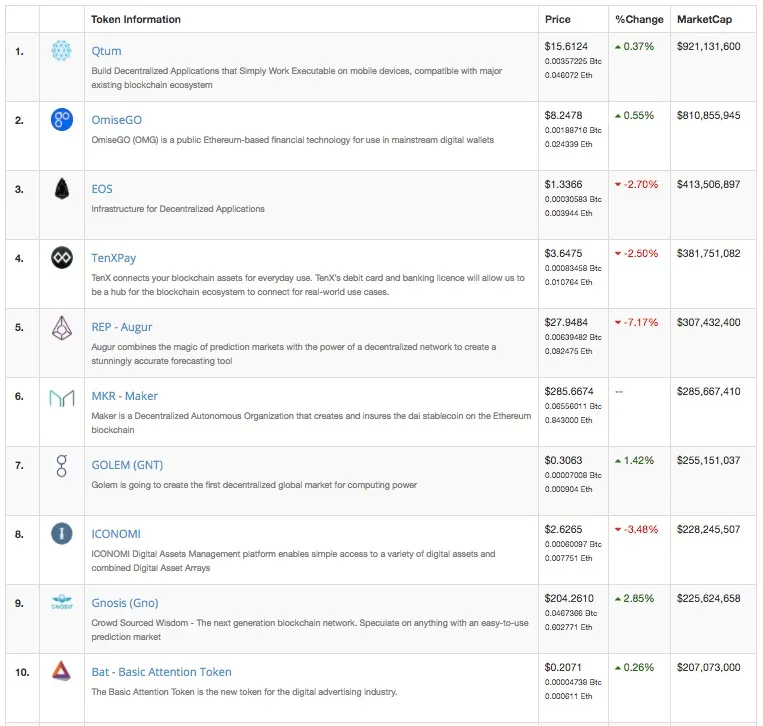Click Gnosis market cap $225,624,658

pos(708,599)
